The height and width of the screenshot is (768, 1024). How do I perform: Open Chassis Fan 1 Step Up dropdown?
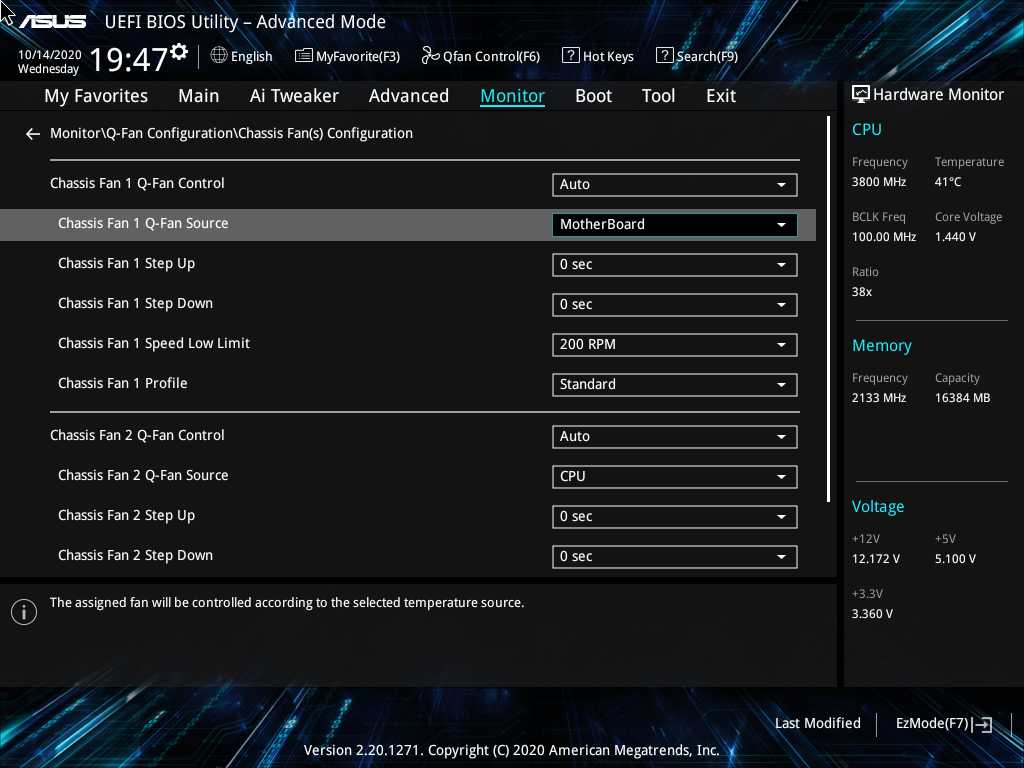(675, 265)
